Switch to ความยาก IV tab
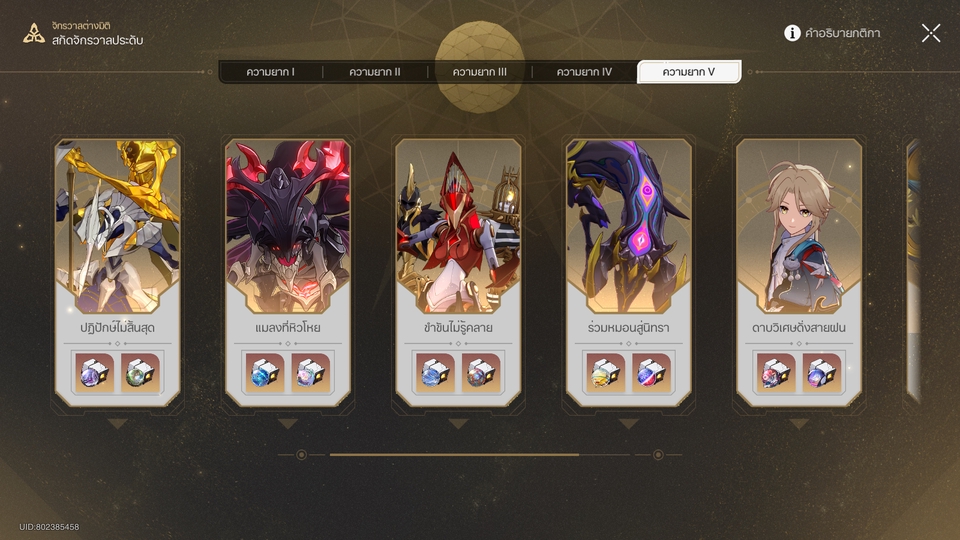Screen dimensions: 960x540 pos(584,72)
